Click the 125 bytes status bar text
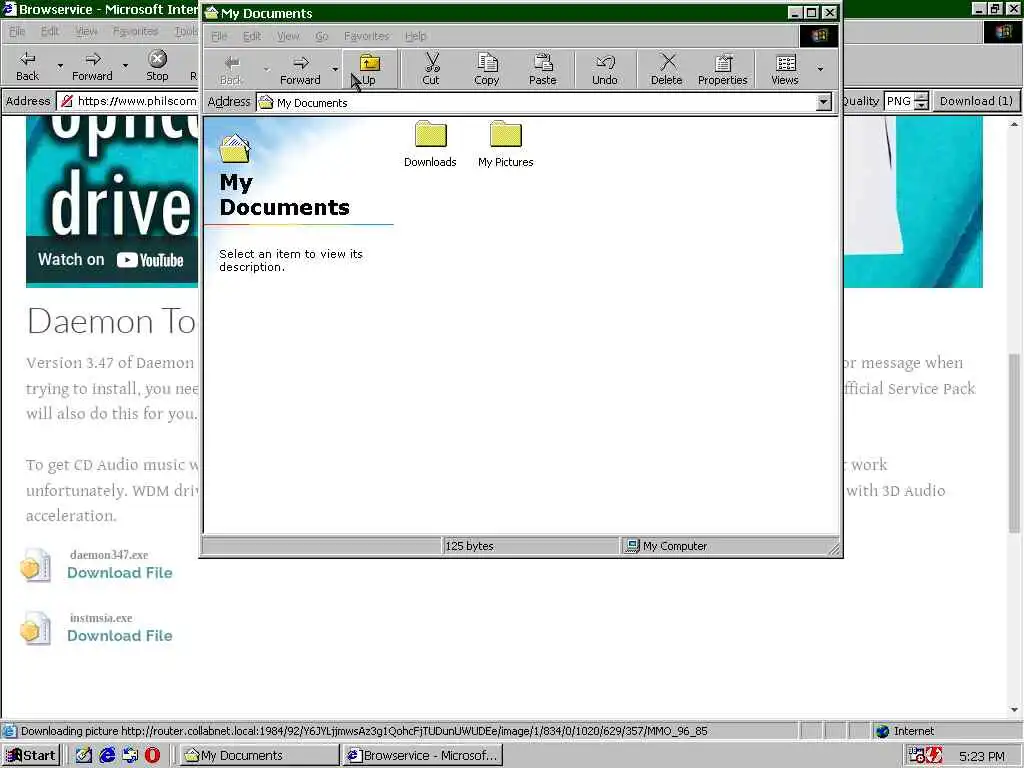This screenshot has width=1024, height=768. pyautogui.click(x=469, y=546)
